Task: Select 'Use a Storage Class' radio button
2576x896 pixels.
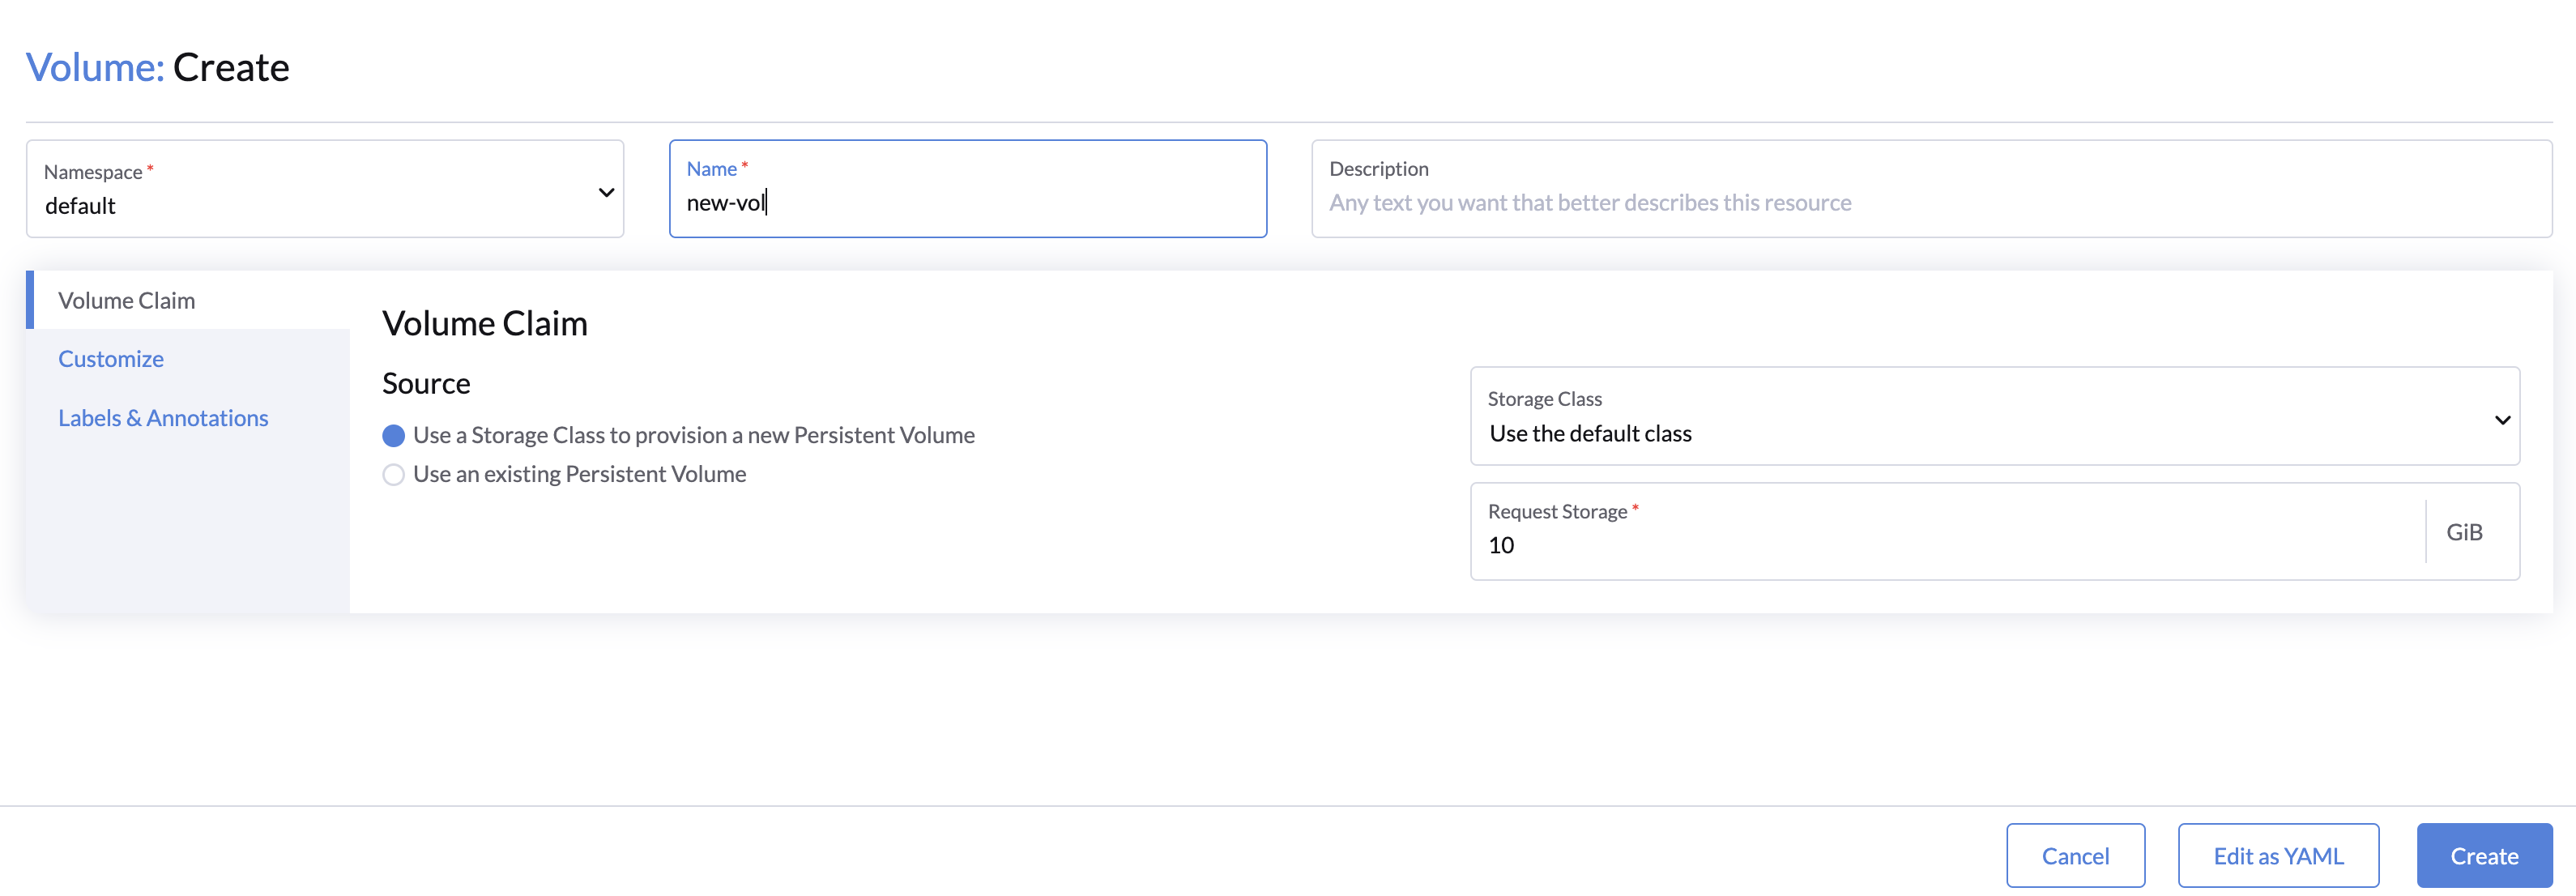Action: click(393, 434)
